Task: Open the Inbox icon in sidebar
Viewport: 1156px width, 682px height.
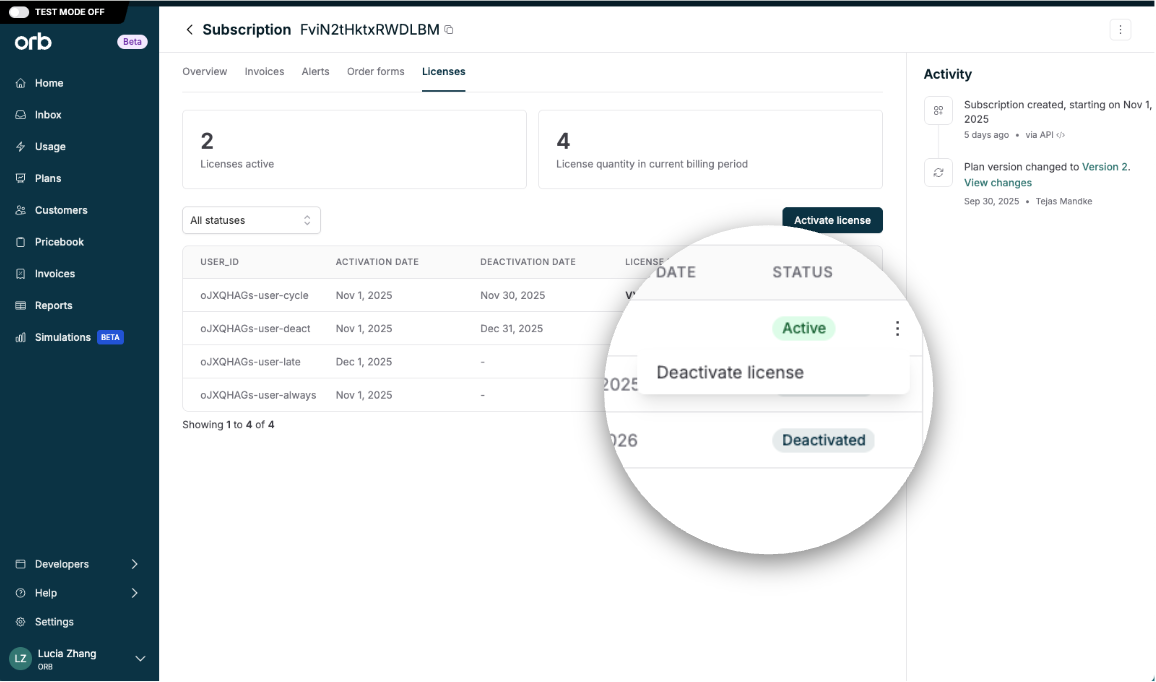Action: pos(21,115)
